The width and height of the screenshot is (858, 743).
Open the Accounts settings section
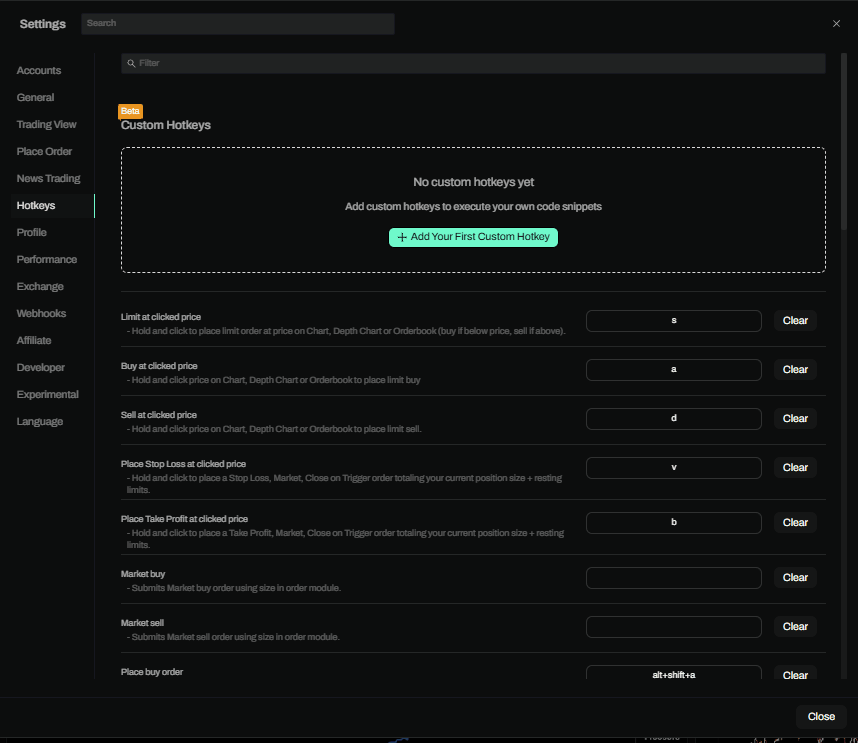(x=39, y=70)
